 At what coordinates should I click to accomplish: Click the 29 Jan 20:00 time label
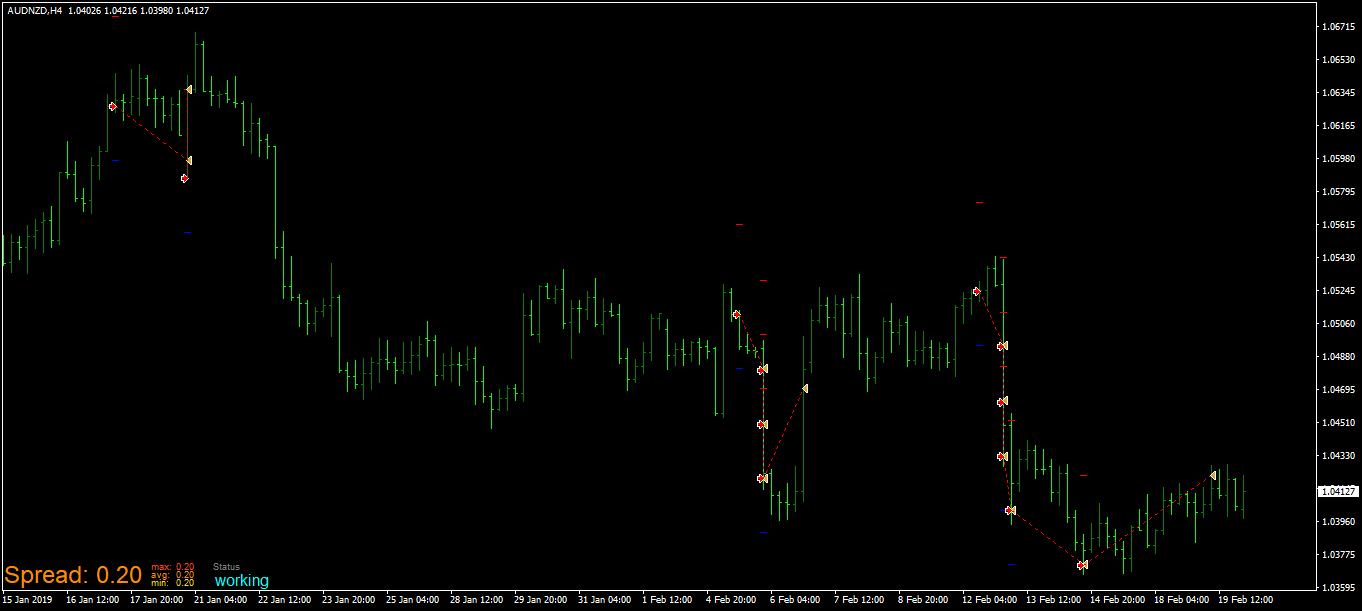541,600
